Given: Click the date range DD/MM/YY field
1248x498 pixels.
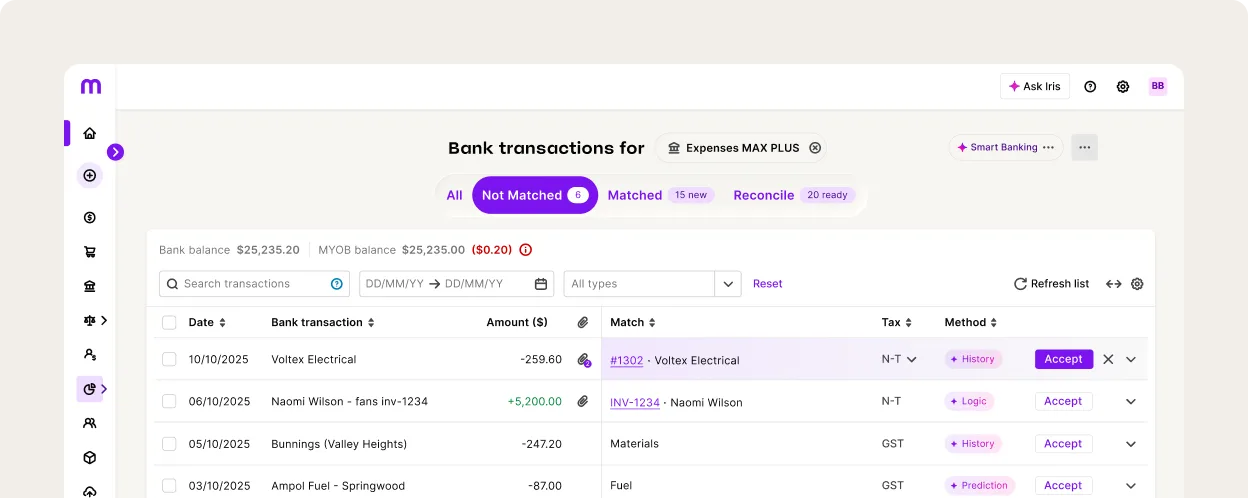Looking at the screenshot, I should tap(456, 284).
